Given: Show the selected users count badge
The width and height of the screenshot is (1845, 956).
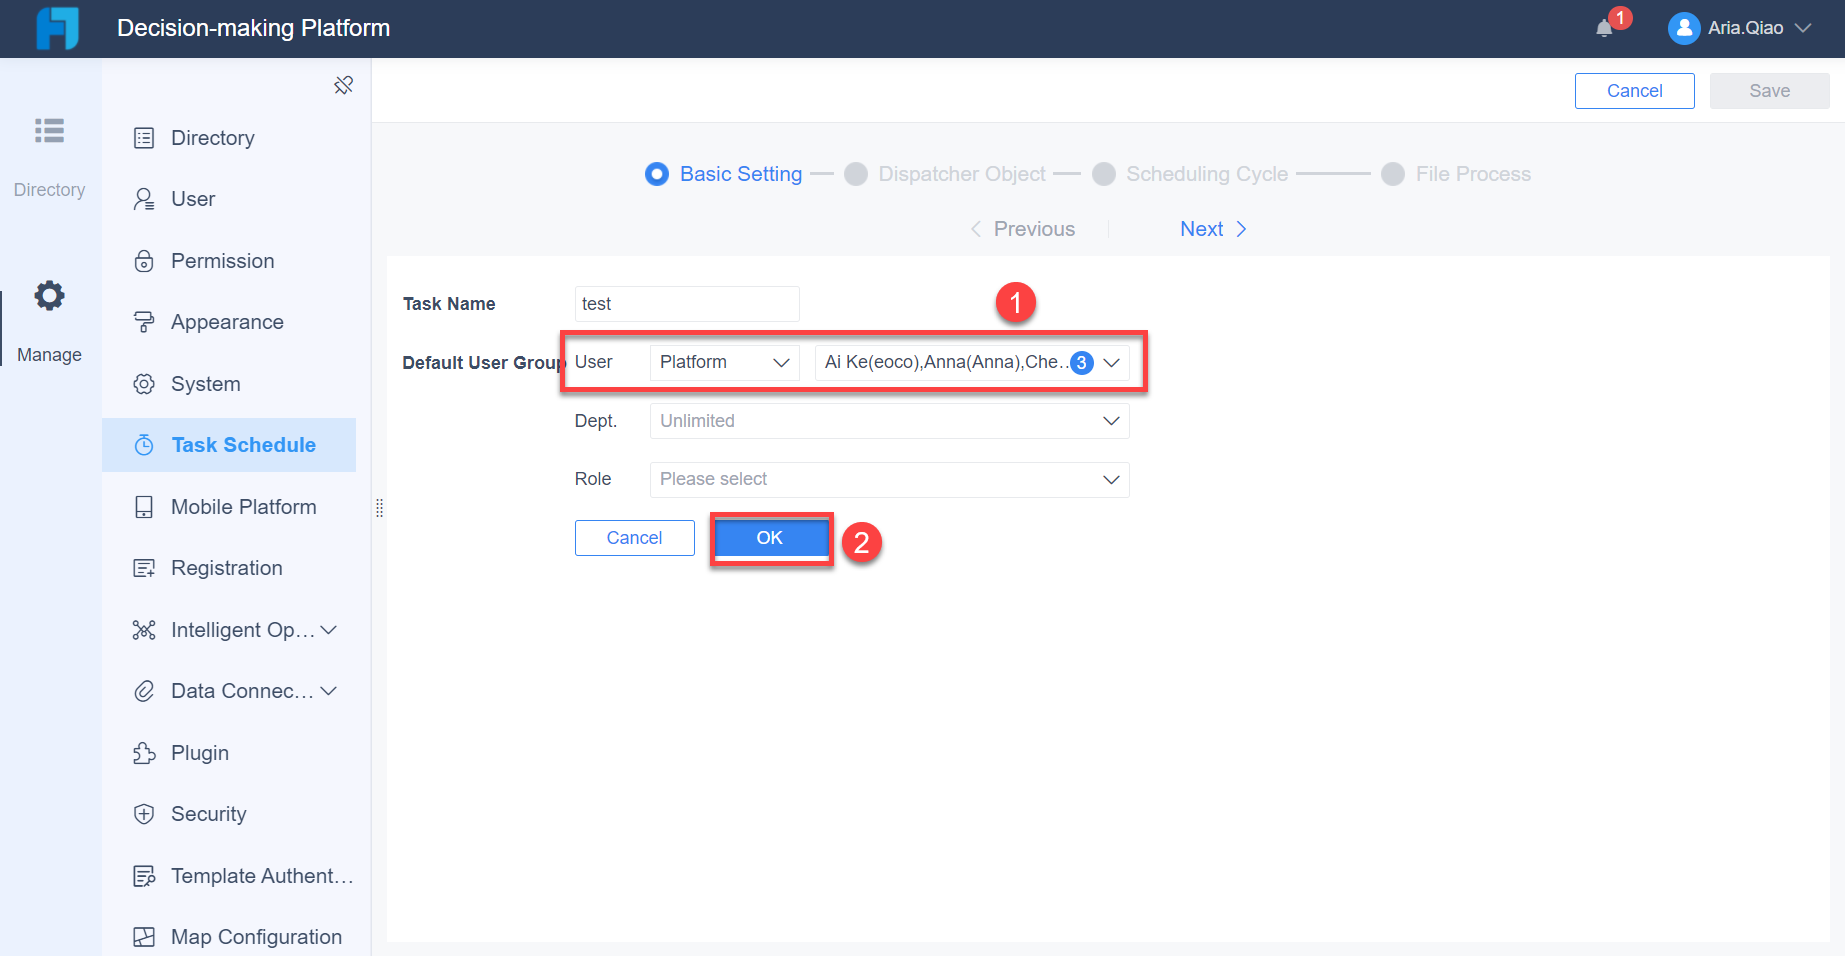Looking at the screenshot, I should coord(1081,362).
